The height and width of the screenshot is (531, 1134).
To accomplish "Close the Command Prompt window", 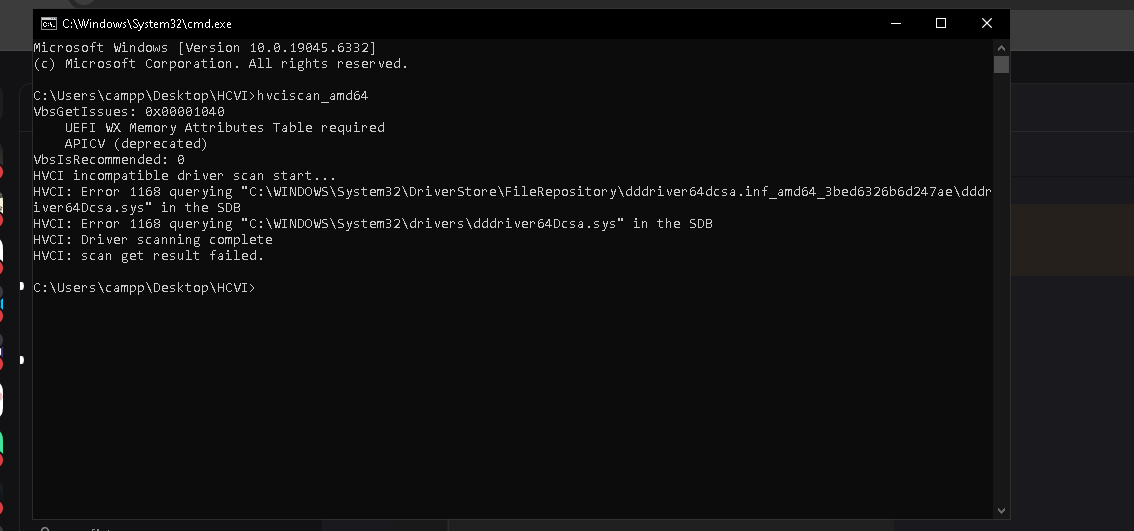I will pyautogui.click(x=987, y=23).
